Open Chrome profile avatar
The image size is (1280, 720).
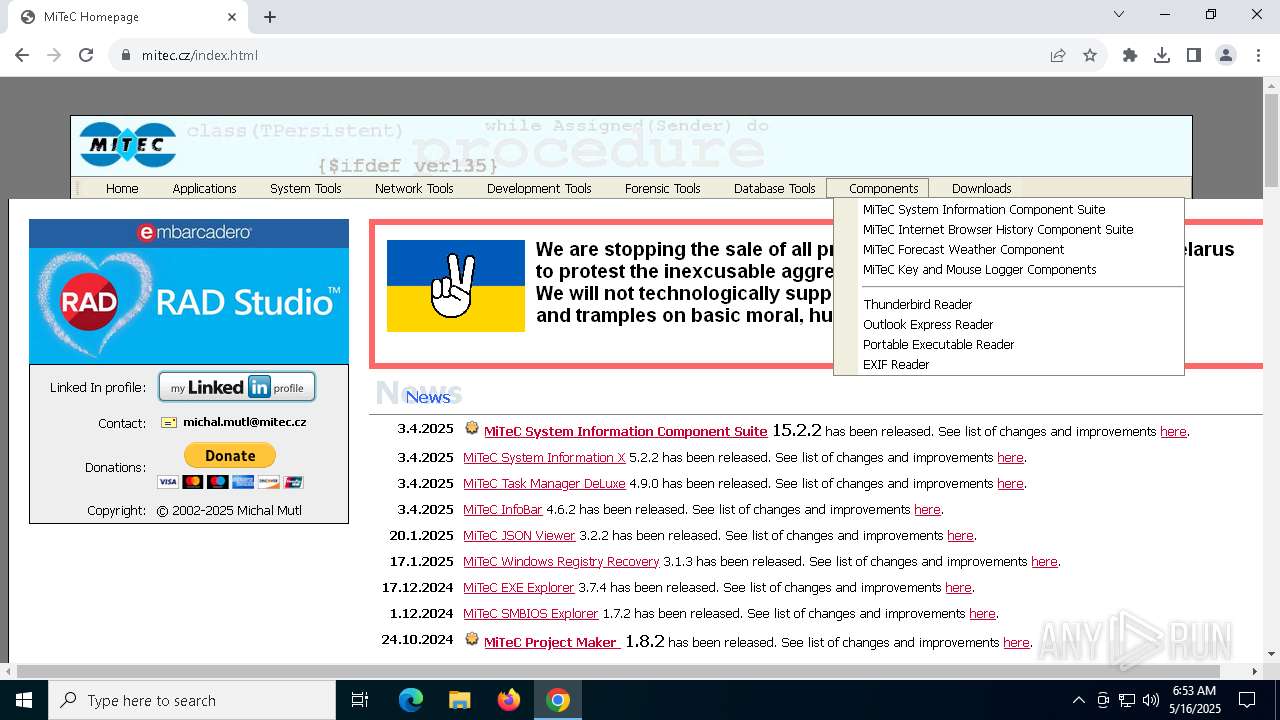pyautogui.click(x=1226, y=55)
